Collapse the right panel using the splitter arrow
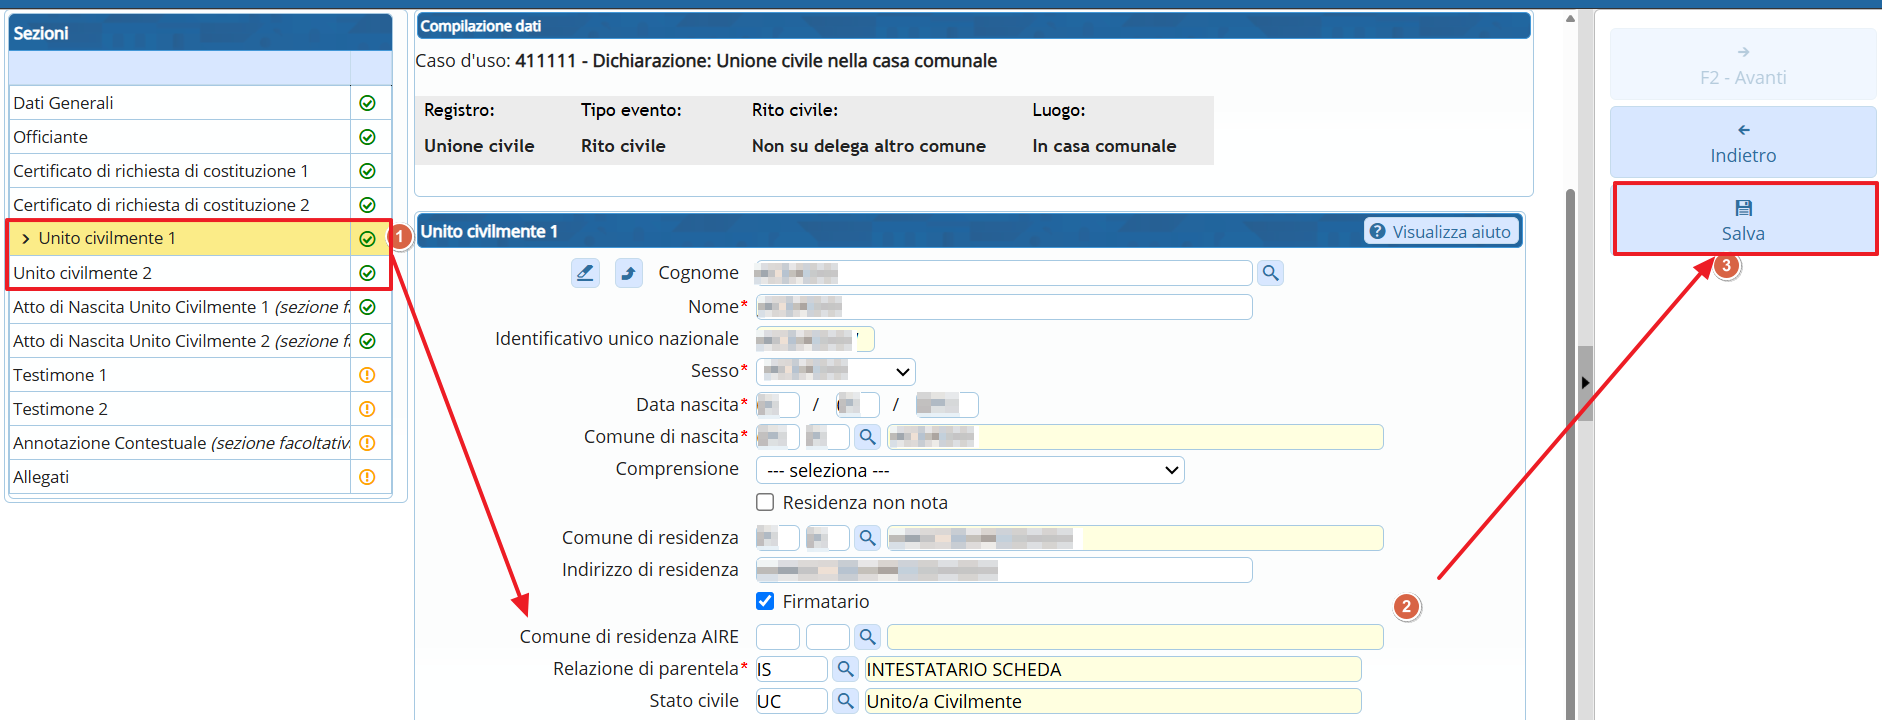This screenshot has height=720, width=1882. pos(1585,383)
